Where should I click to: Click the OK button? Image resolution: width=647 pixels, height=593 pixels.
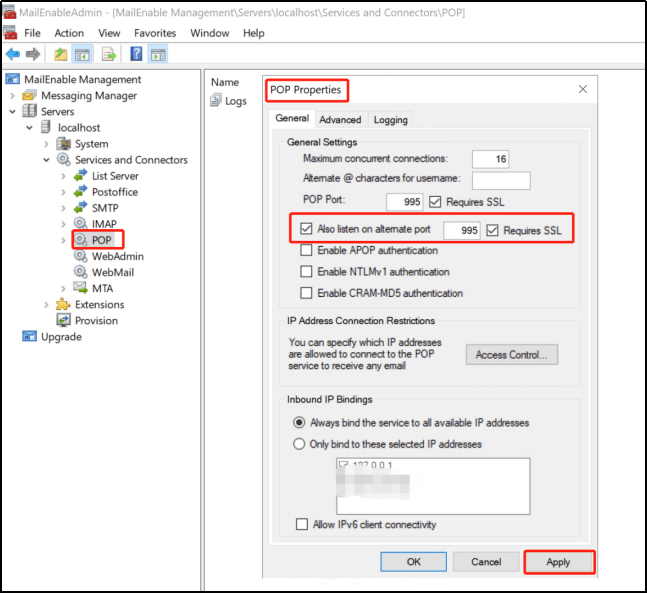[413, 562]
